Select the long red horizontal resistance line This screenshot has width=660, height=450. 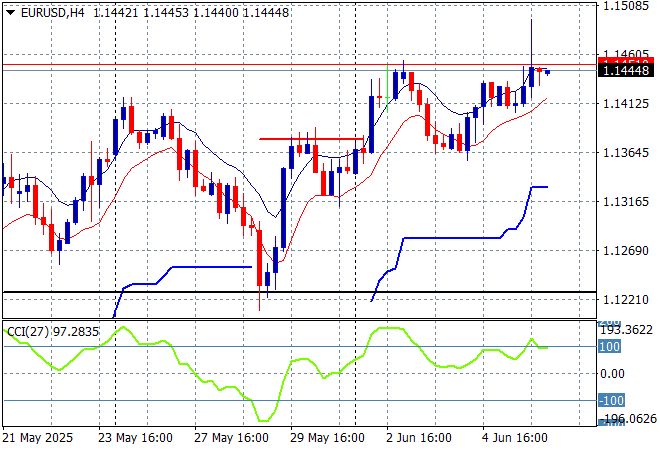click(x=300, y=64)
